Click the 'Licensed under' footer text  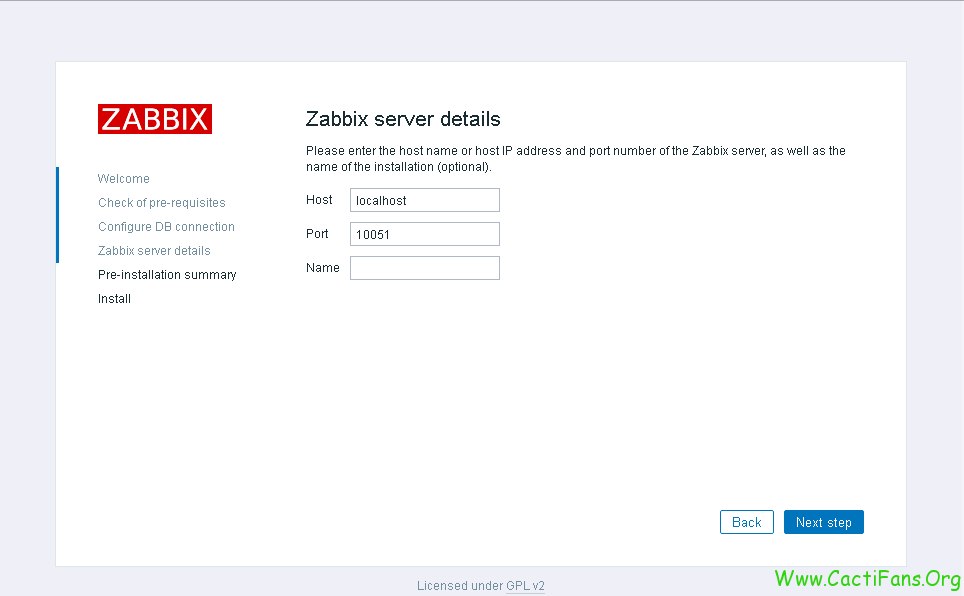(x=460, y=586)
